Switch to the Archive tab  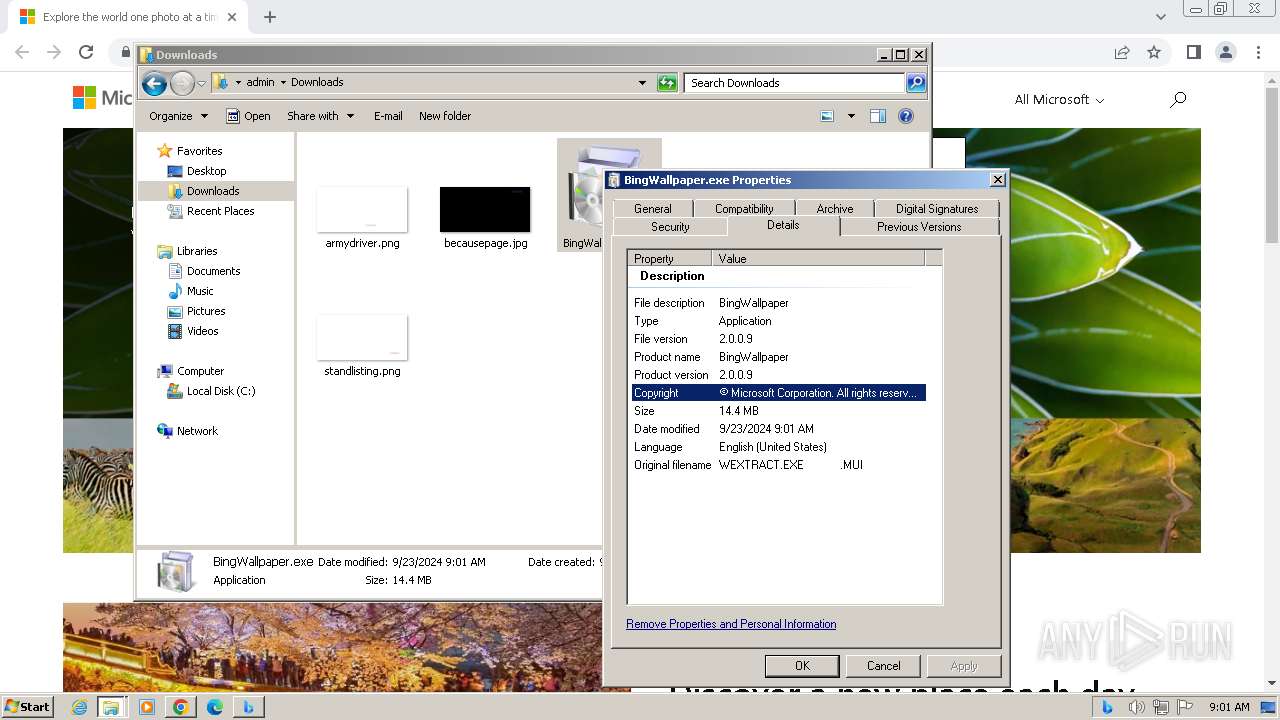coord(834,208)
